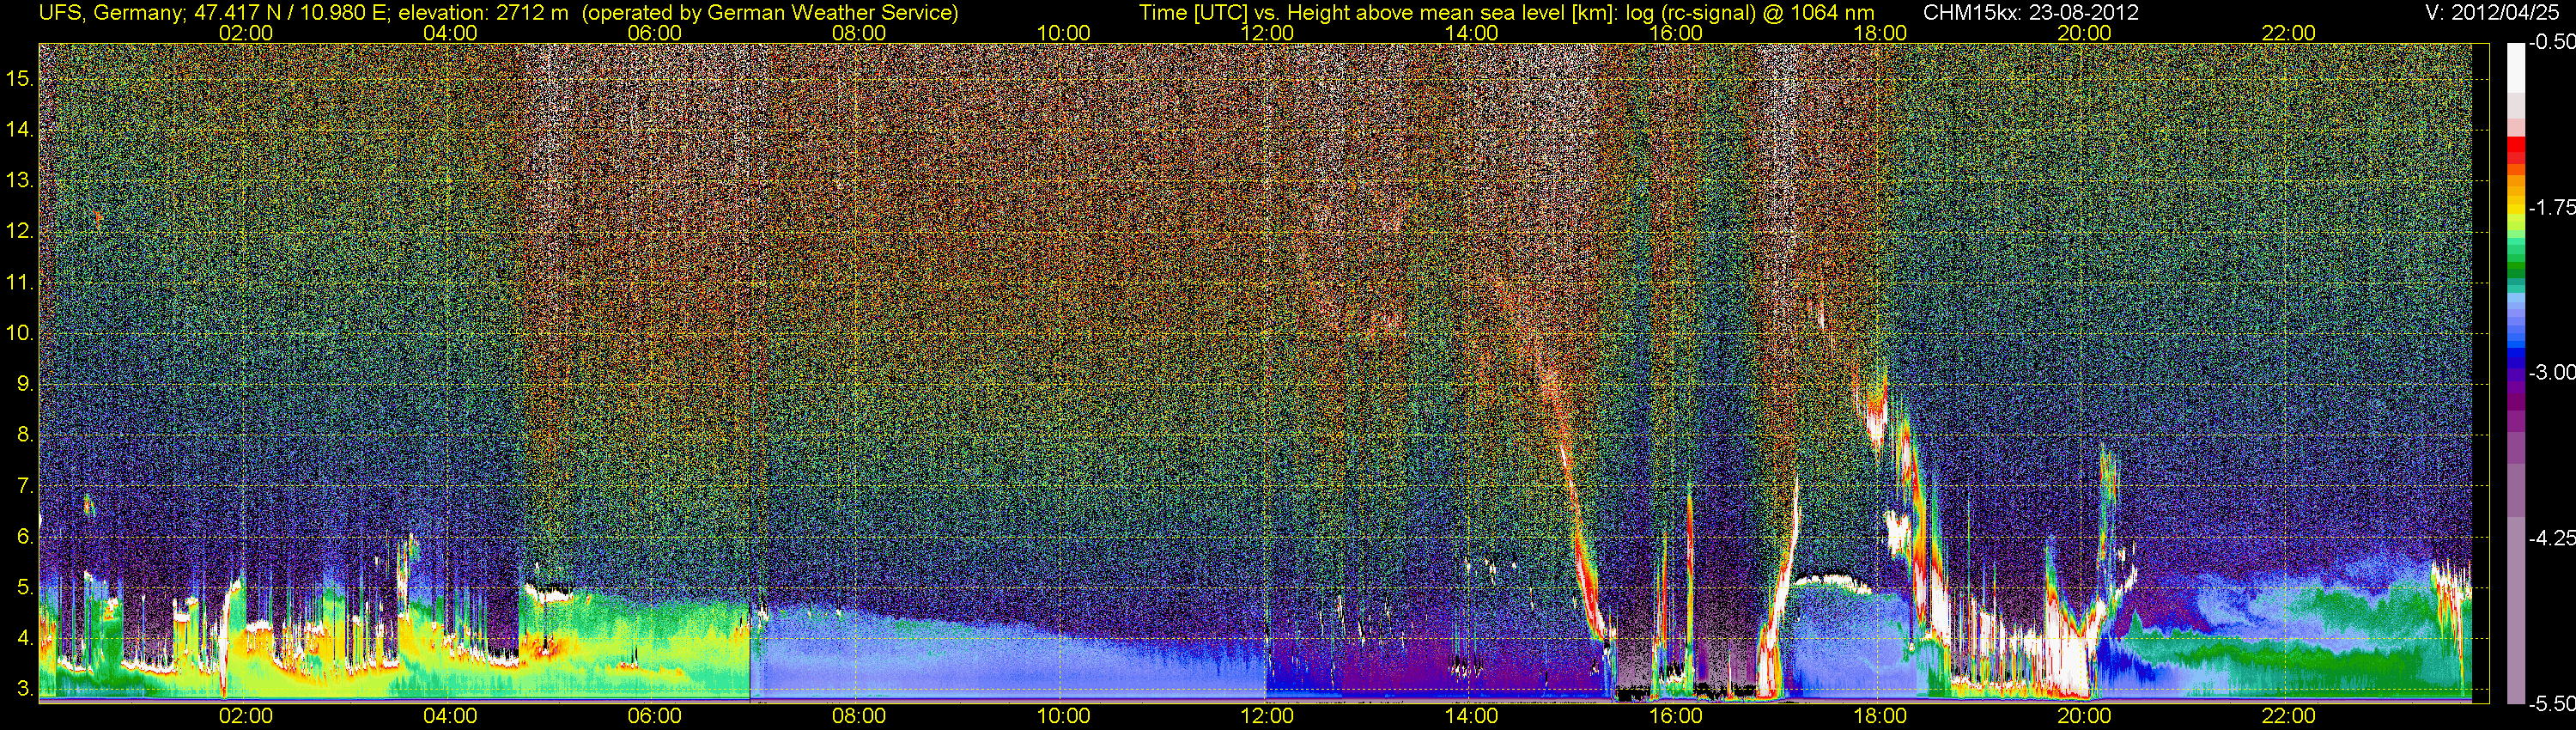Click the color scale value -5.50
The width and height of the screenshot is (2576, 730).
point(2551,703)
